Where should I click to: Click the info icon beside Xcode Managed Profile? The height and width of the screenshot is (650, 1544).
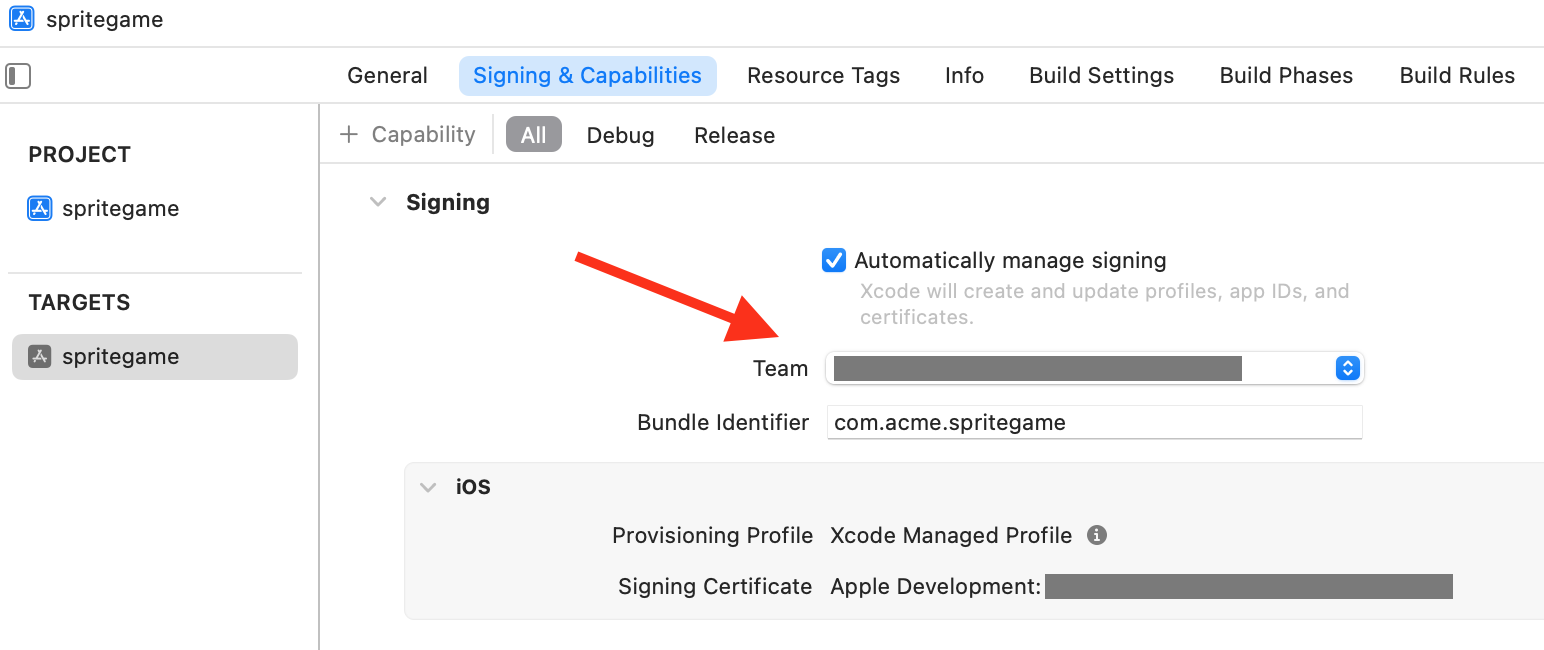tap(1096, 535)
